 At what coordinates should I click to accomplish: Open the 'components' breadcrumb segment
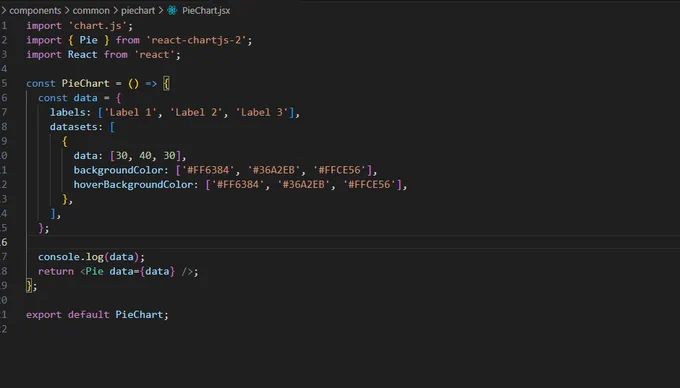point(35,10)
